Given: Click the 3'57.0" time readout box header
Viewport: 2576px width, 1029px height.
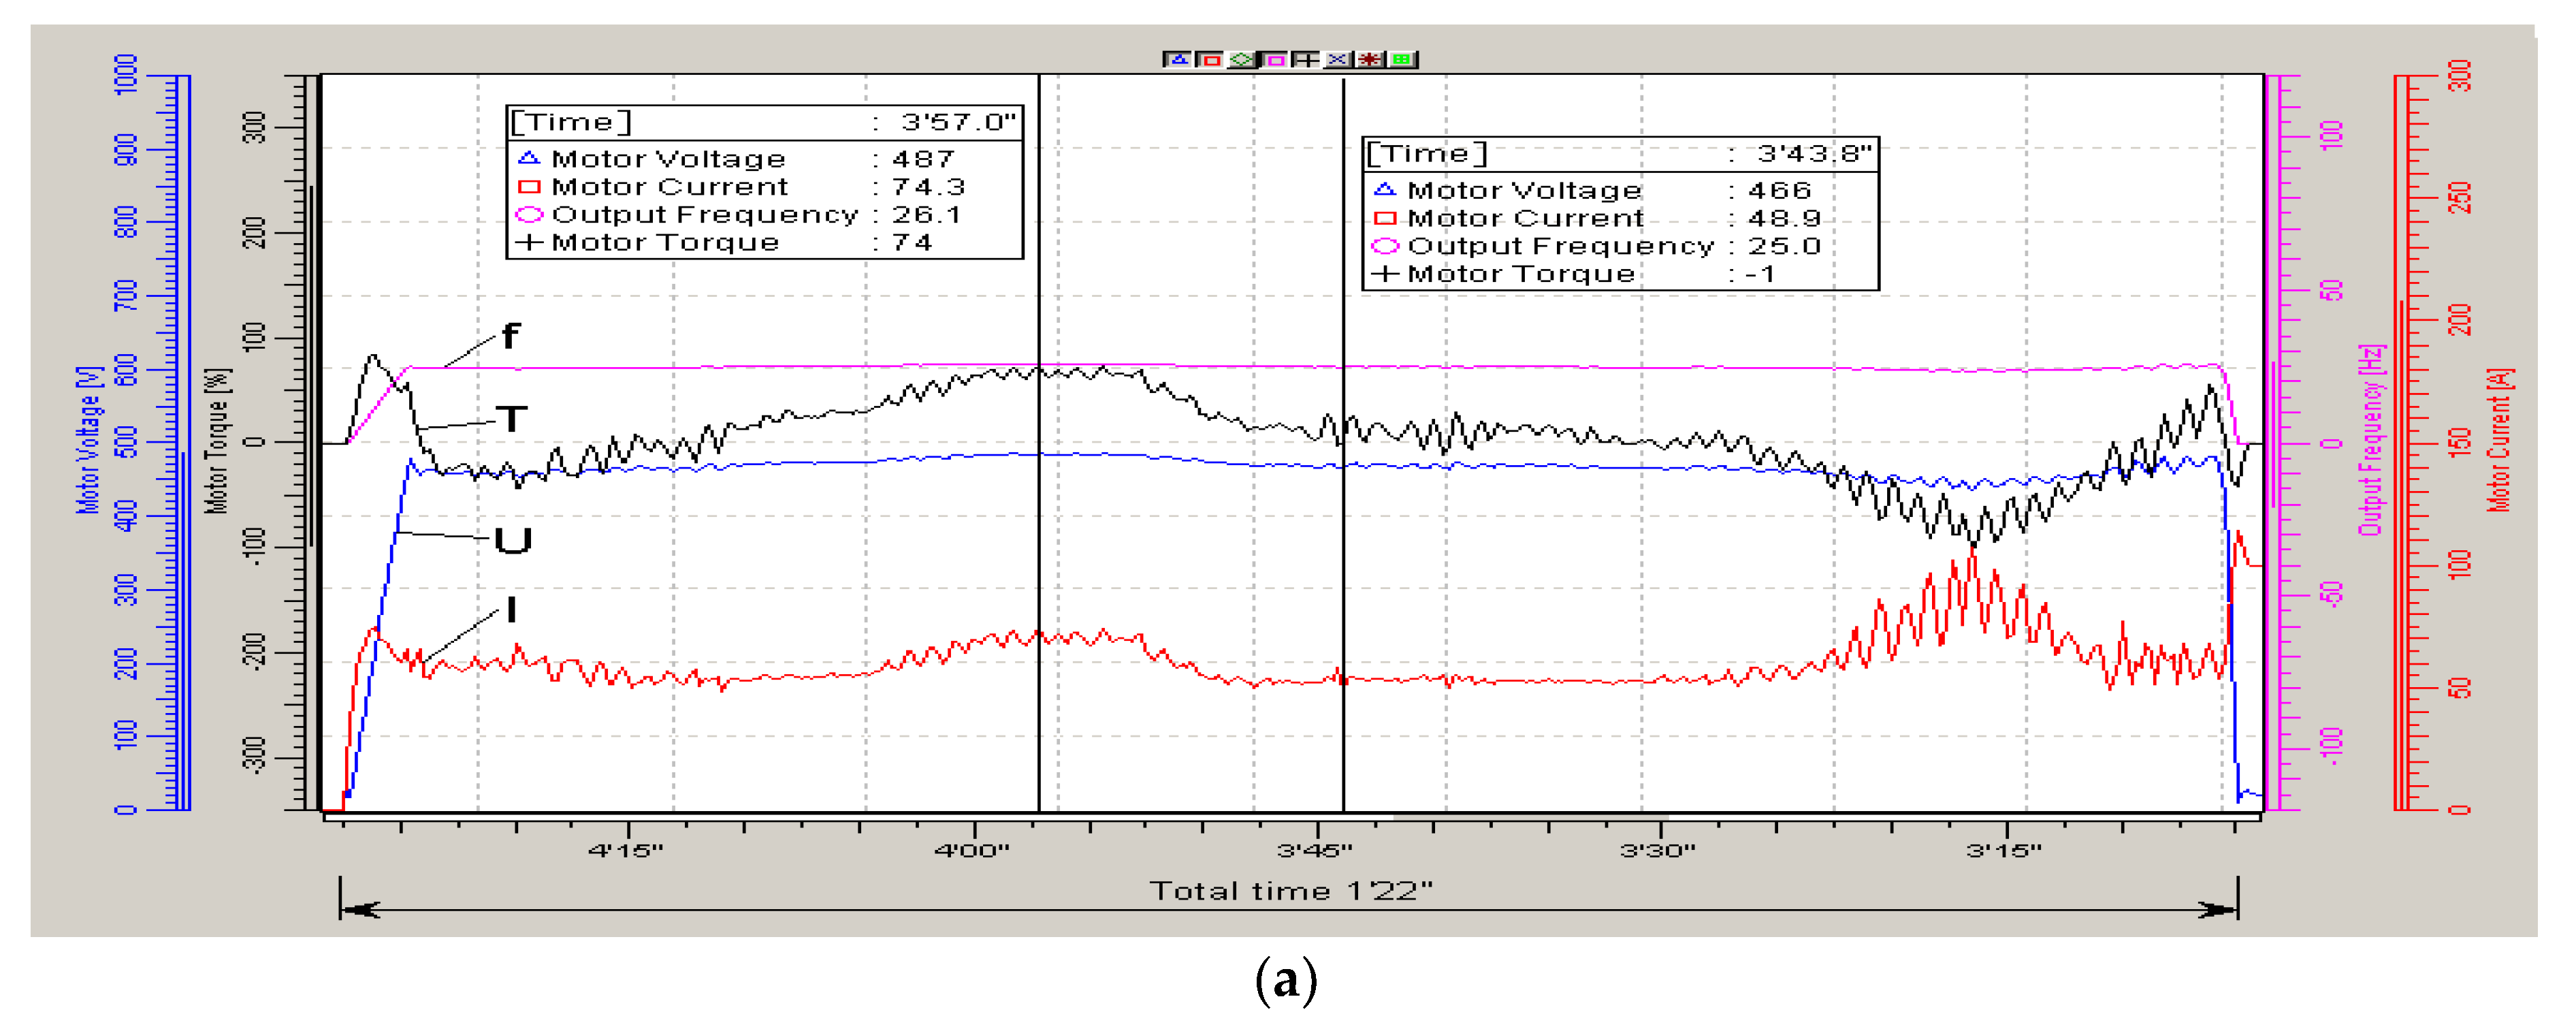Looking at the screenshot, I should [764, 122].
